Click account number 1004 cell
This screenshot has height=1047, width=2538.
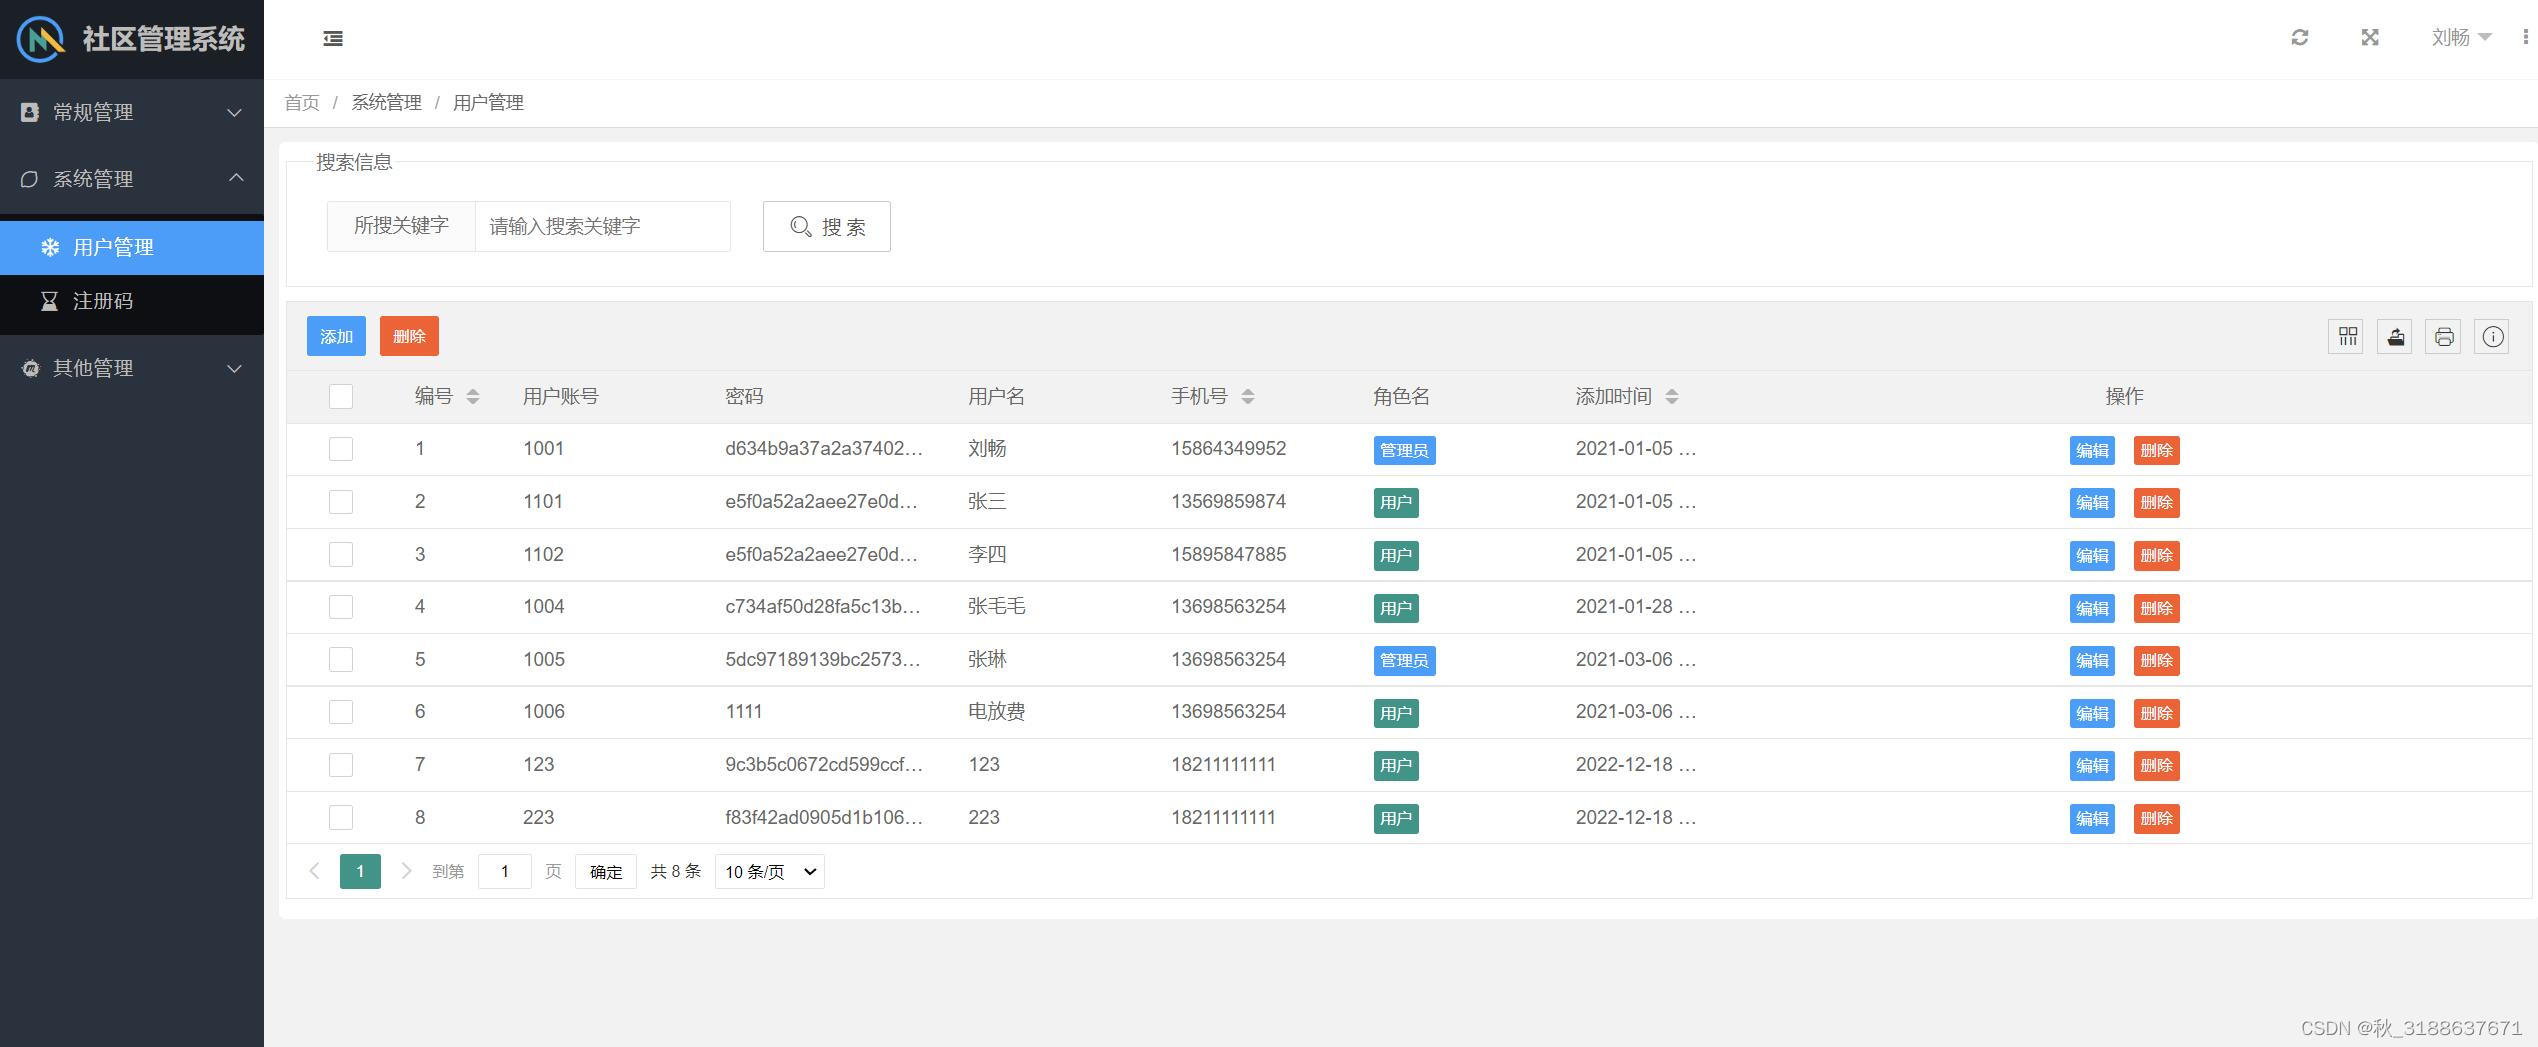pyautogui.click(x=544, y=607)
